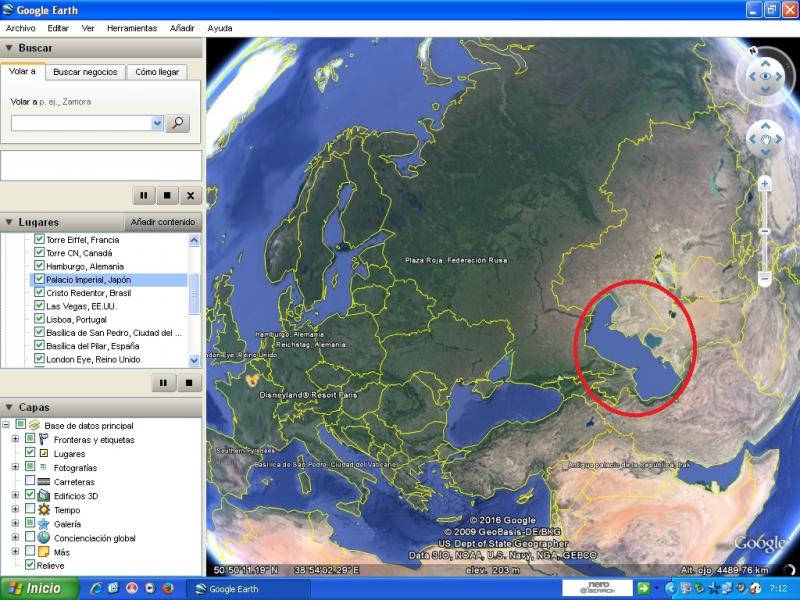The height and width of the screenshot is (600, 800).
Task: Click the pause button under search results
Action: pyautogui.click(x=144, y=195)
